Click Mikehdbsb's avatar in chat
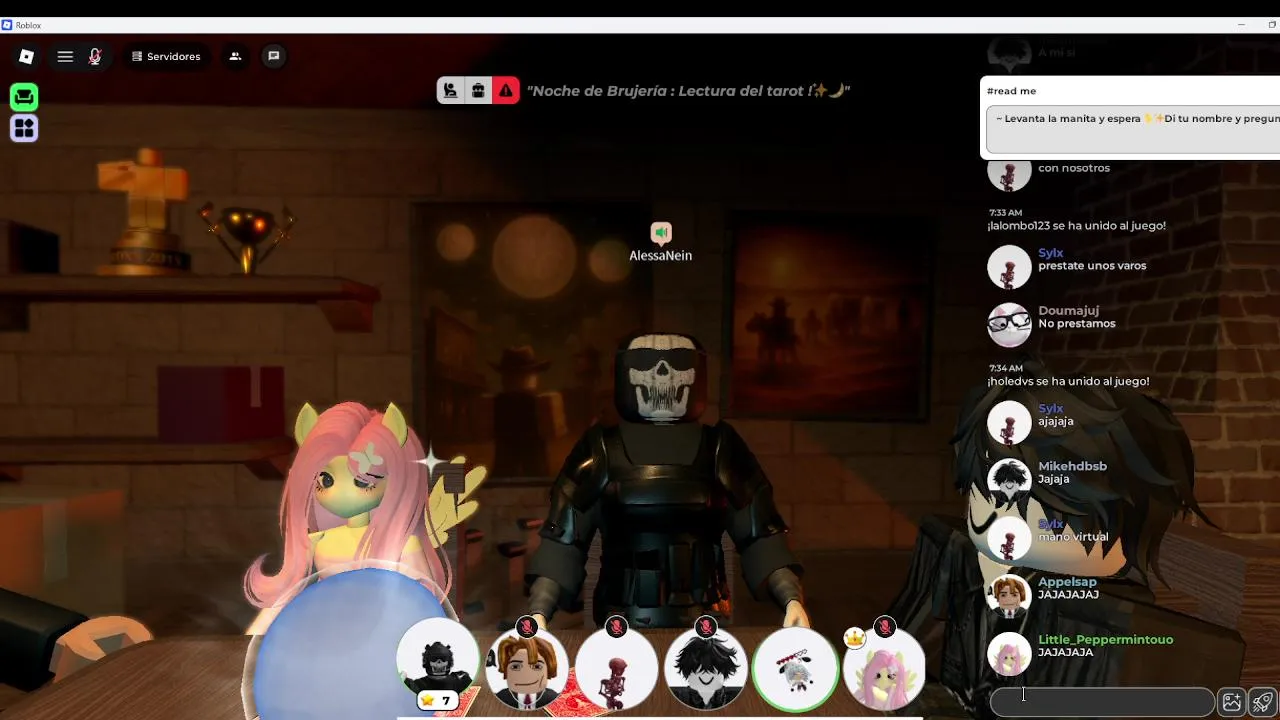The height and width of the screenshot is (720, 1280). coord(1009,480)
